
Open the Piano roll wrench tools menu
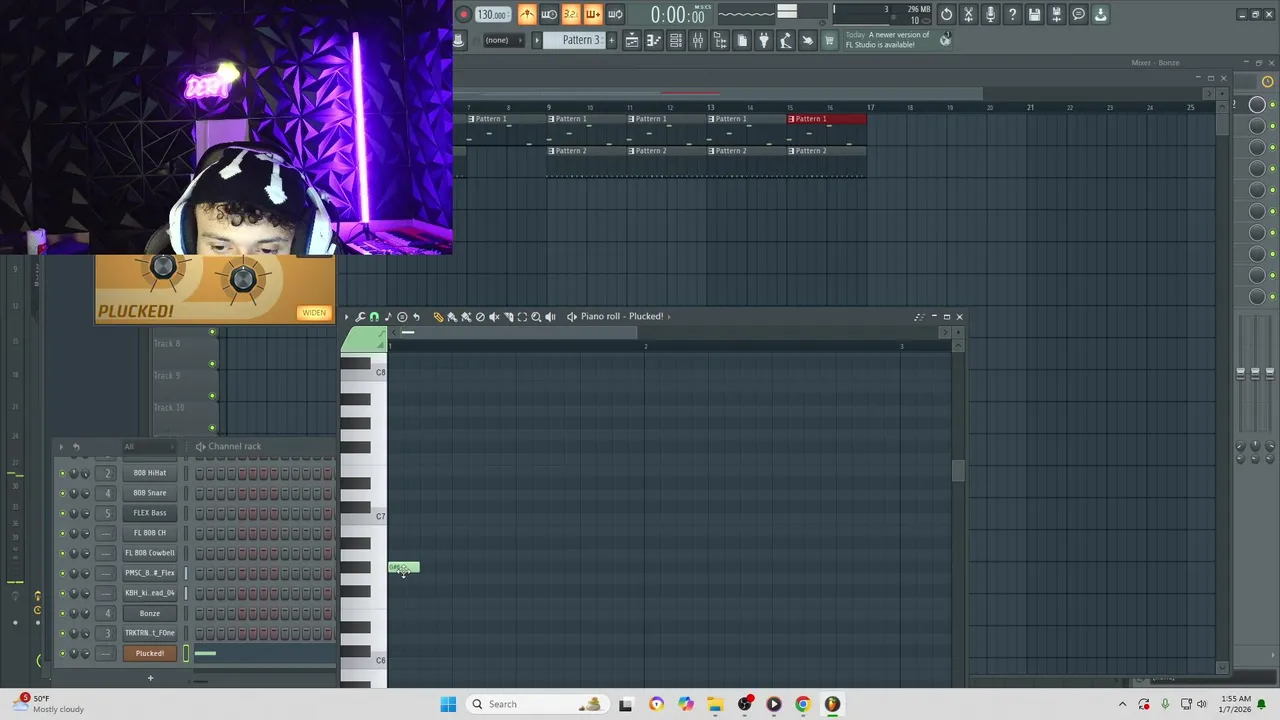360,317
